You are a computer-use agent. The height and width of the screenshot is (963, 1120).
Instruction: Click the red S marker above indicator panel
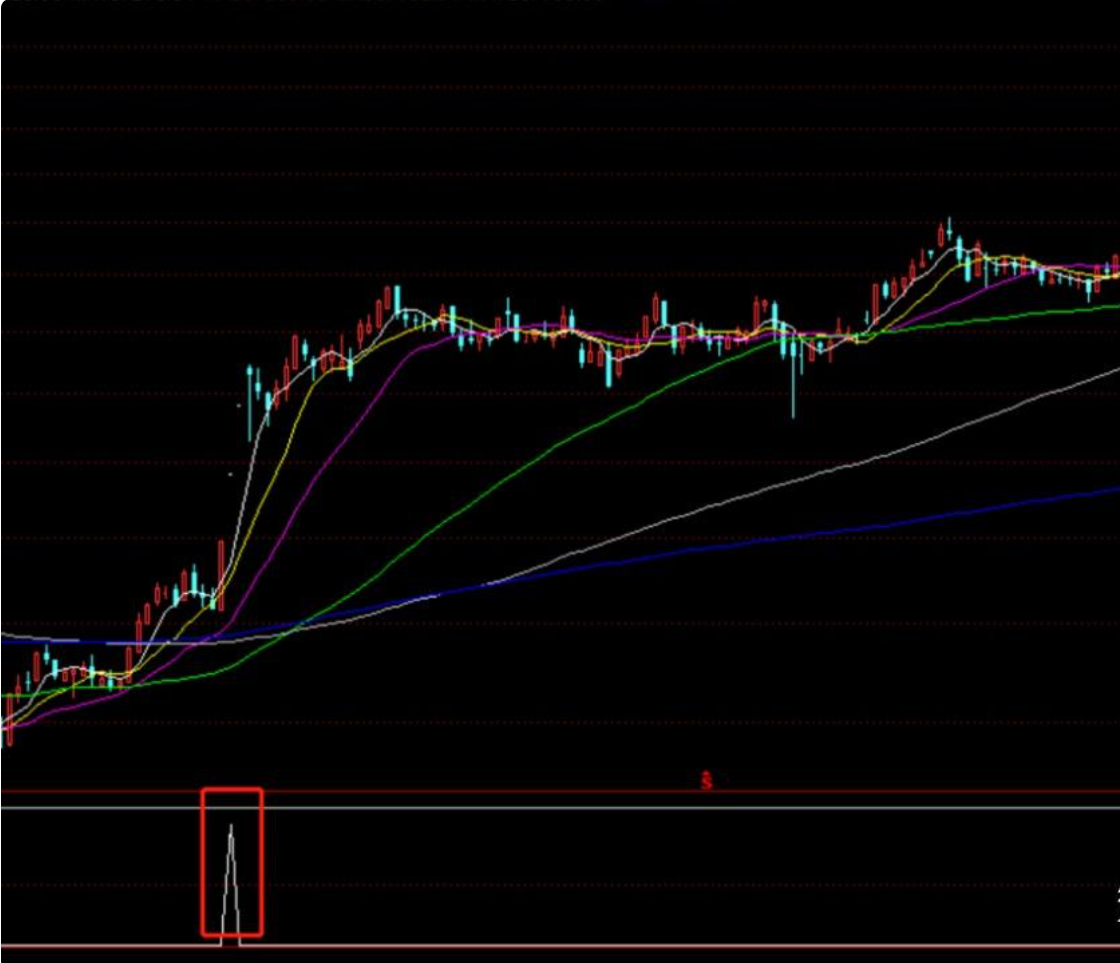pos(706,781)
